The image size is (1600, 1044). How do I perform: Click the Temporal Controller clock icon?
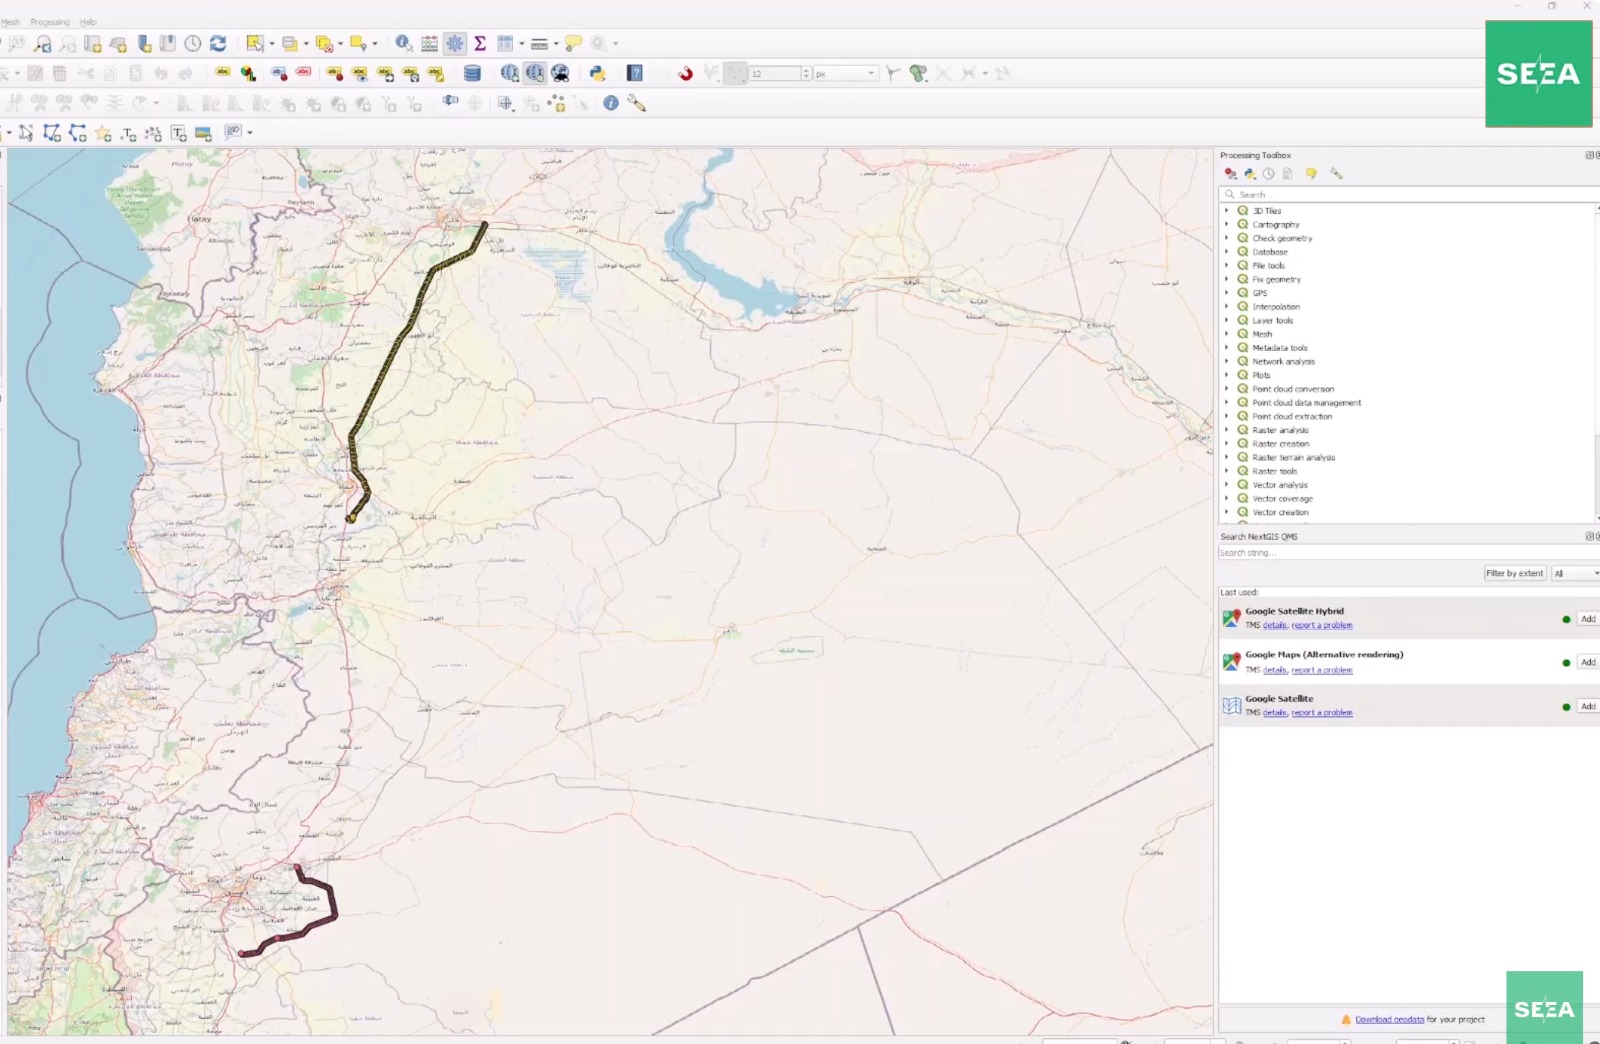(x=191, y=44)
